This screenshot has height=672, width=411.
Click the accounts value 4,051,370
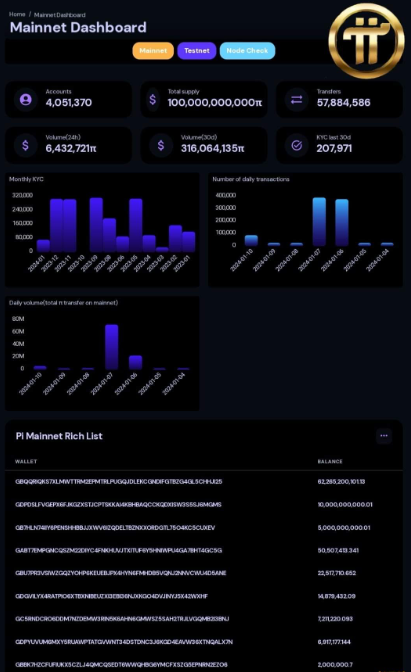(69, 102)
